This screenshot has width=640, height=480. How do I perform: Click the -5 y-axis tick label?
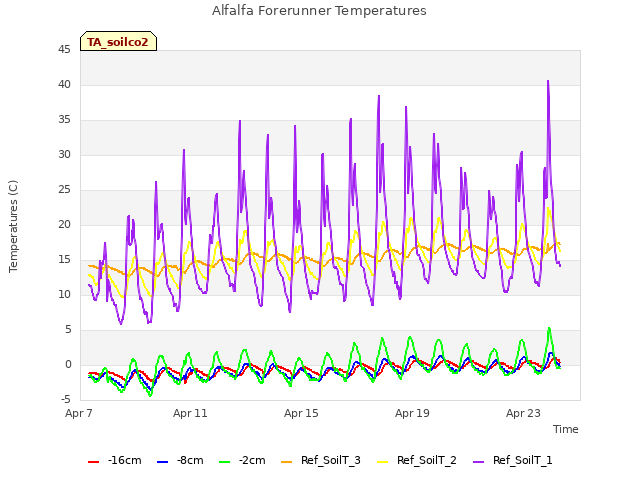point(66,399)
